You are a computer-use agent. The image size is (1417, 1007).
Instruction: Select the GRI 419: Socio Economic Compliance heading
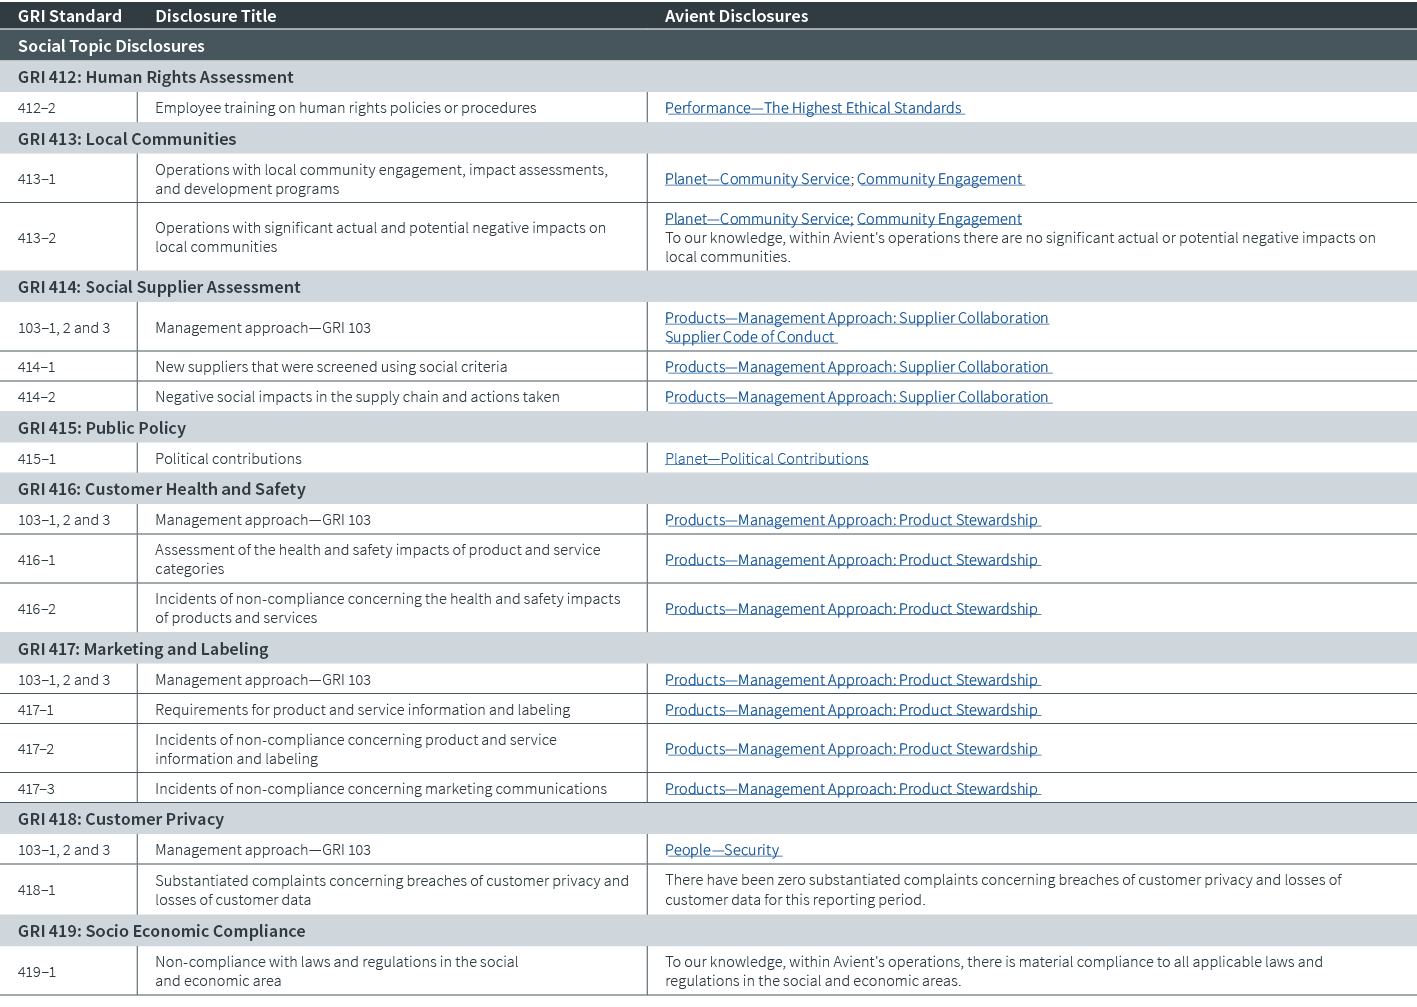coord(161,931)
